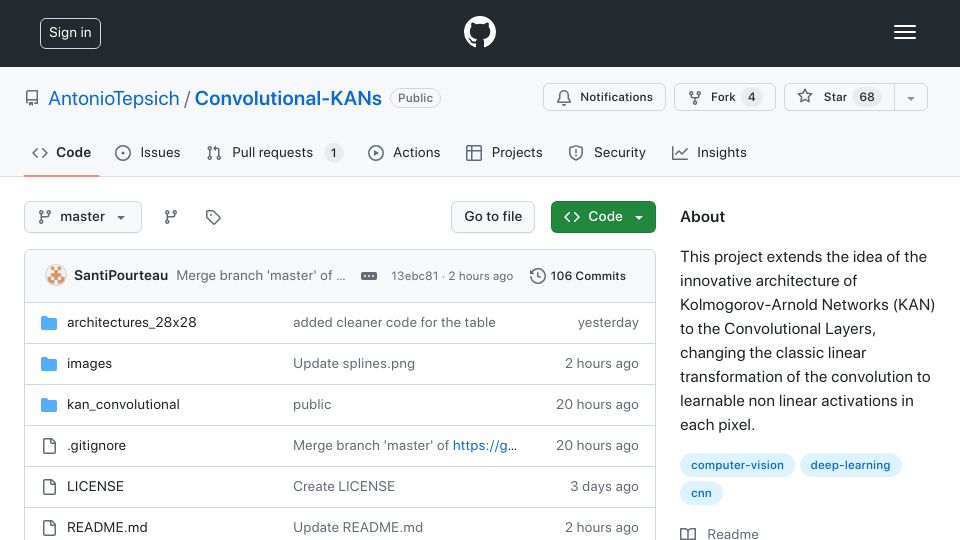This screenshot has width=960, height=540.
Task: Select the computer-vision topic tag
Action: 737,465
